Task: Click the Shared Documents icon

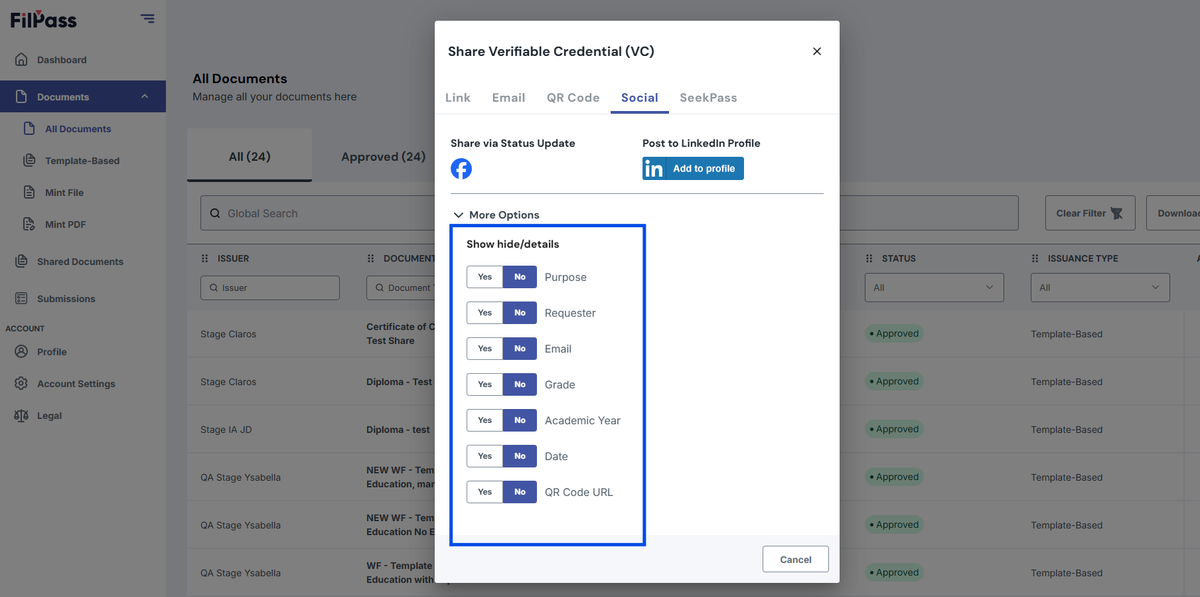Action: point(21,262)
